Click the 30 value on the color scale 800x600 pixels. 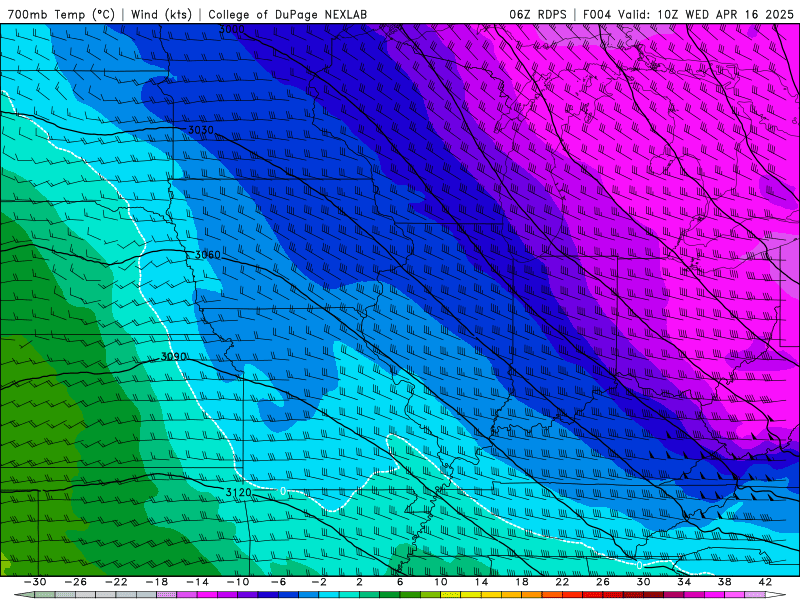click(643, 582)
